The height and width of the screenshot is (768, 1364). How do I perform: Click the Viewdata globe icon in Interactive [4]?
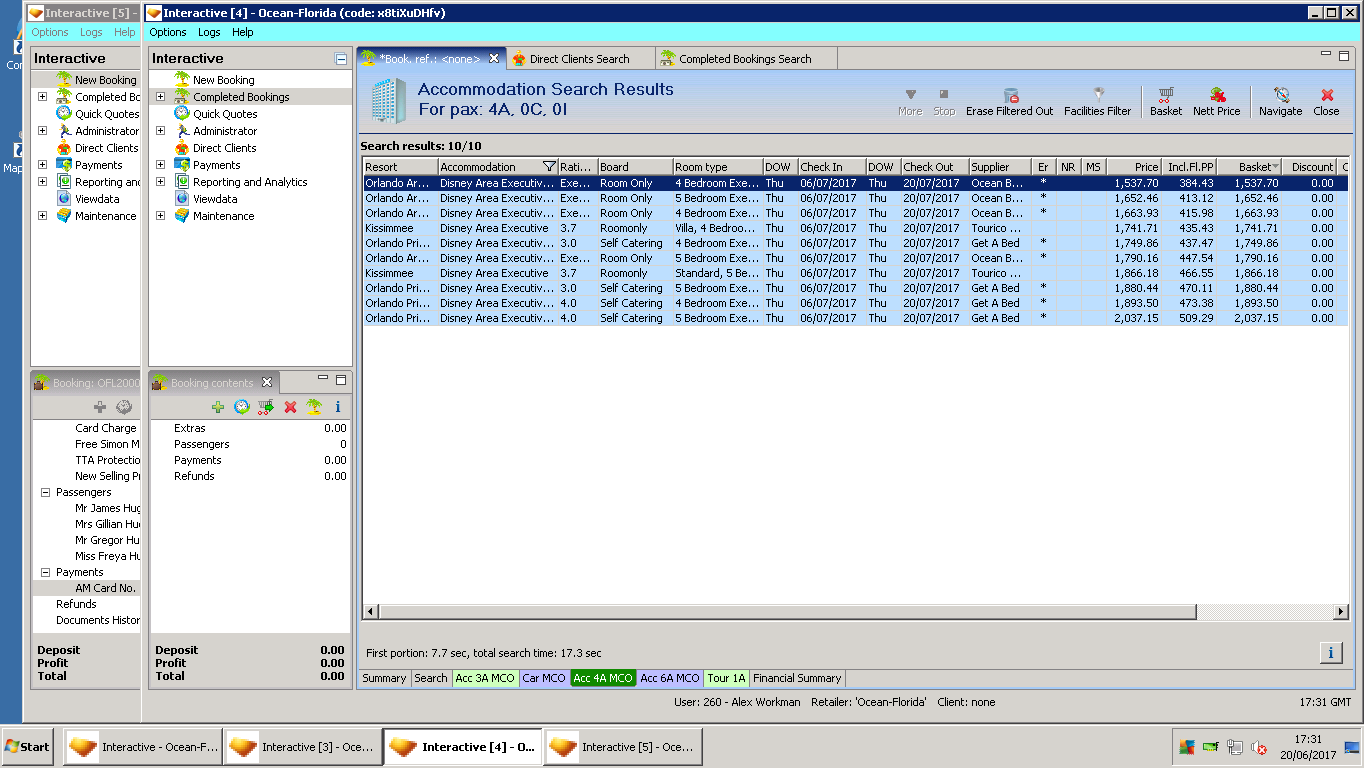coord(182,199)
